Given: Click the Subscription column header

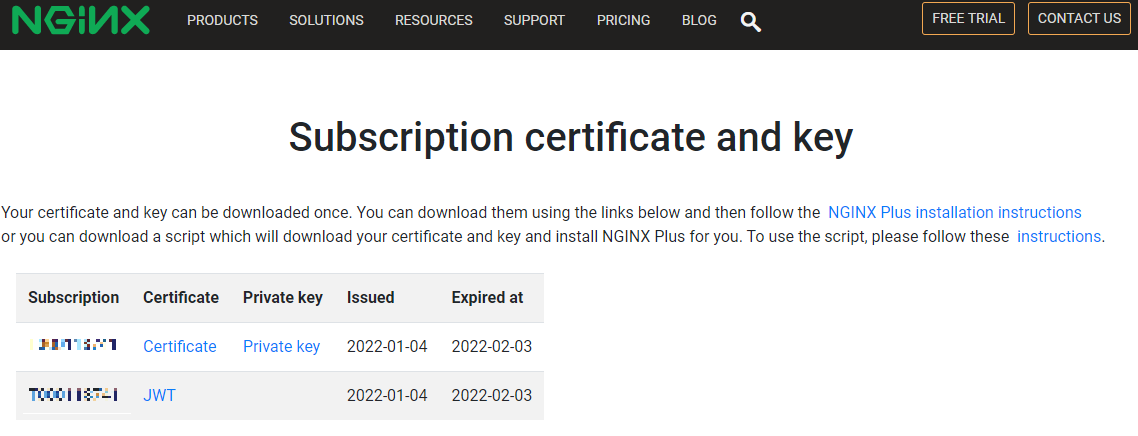Looking at the screenshot, I should pyautogui.click(x=73, y=297).
